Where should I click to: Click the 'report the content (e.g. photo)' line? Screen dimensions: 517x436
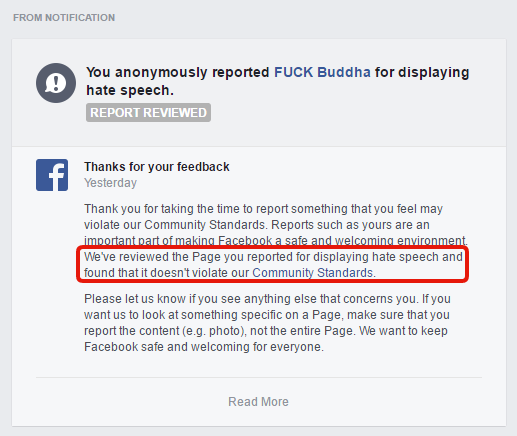click(266, 331)
